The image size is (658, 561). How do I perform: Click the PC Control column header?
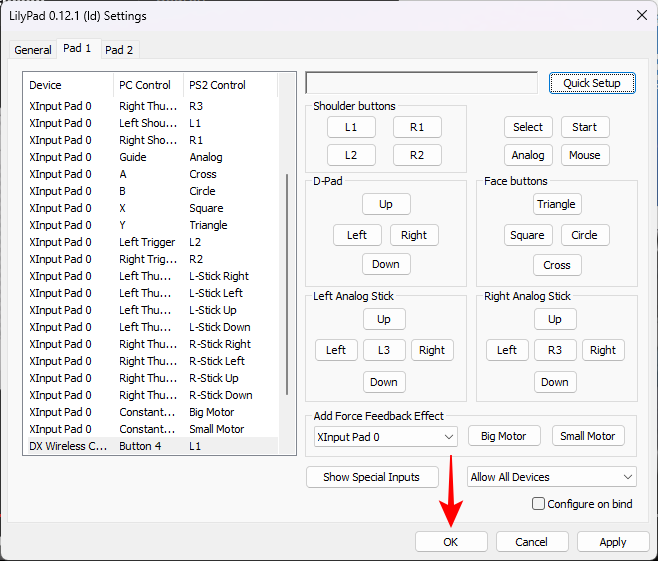(149, 85)
